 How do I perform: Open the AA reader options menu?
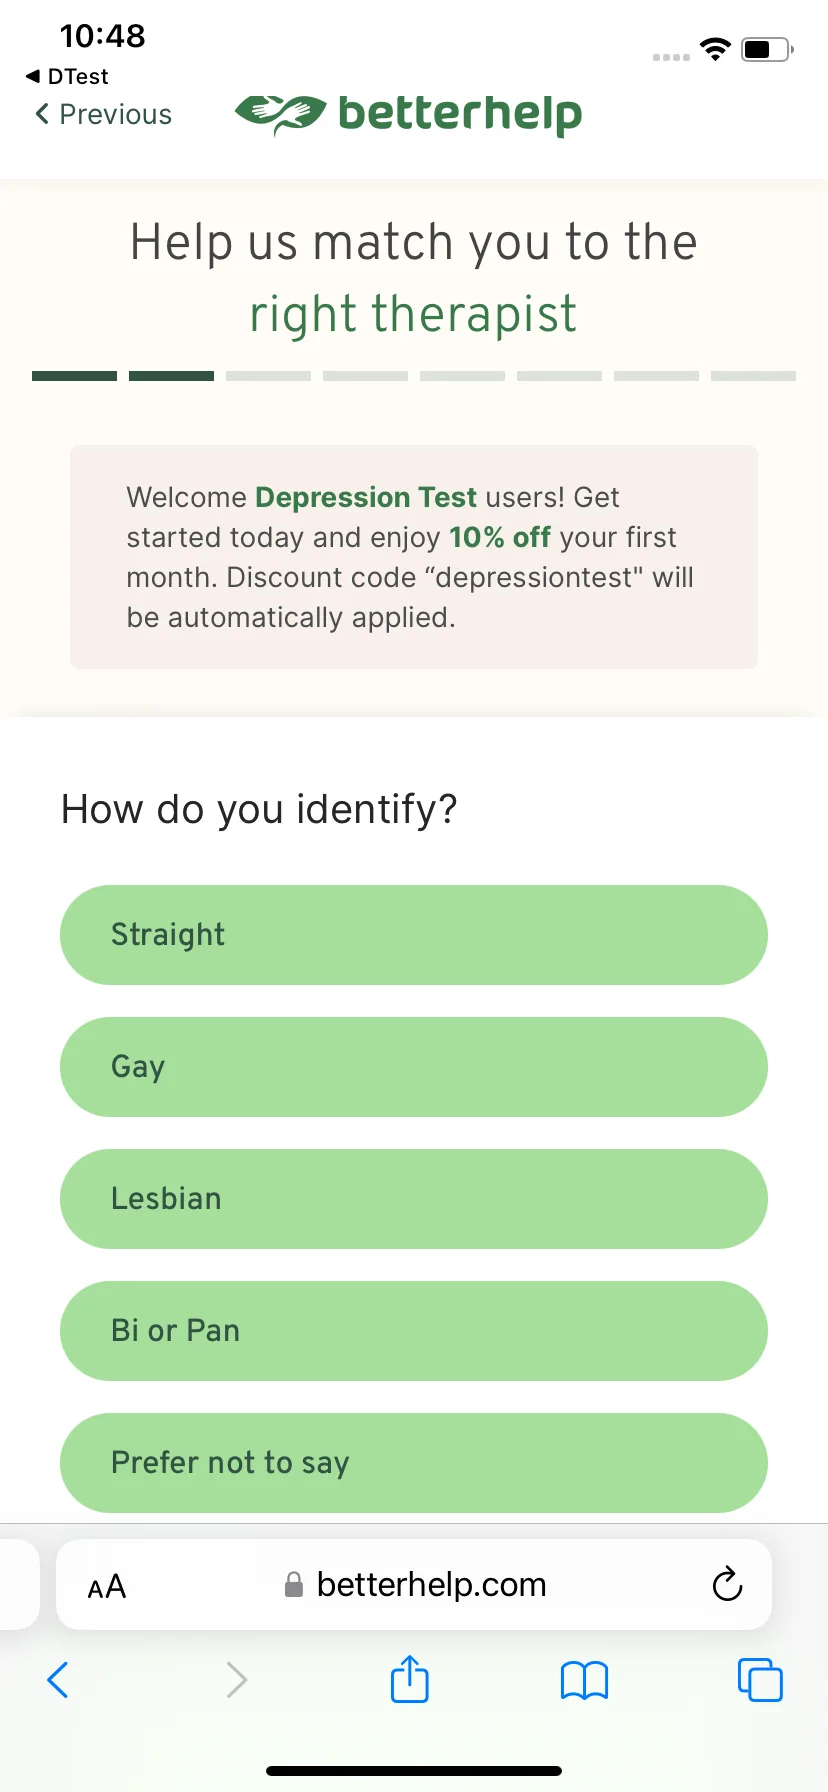pos(107,1586)
